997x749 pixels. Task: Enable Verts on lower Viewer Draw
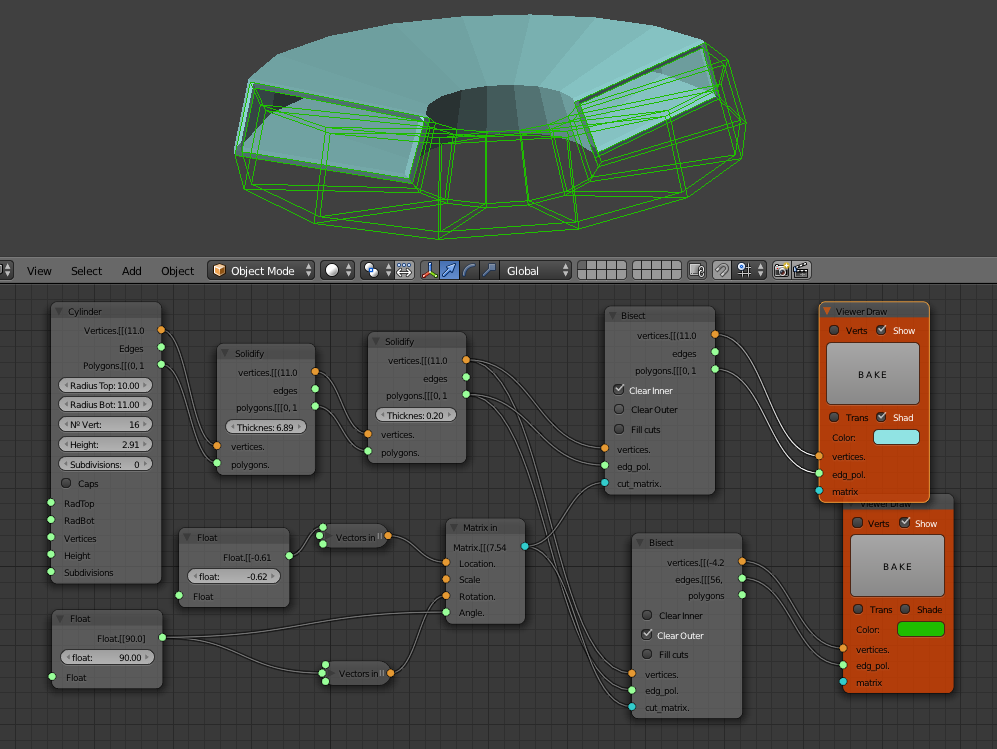[x=857, y=523]
